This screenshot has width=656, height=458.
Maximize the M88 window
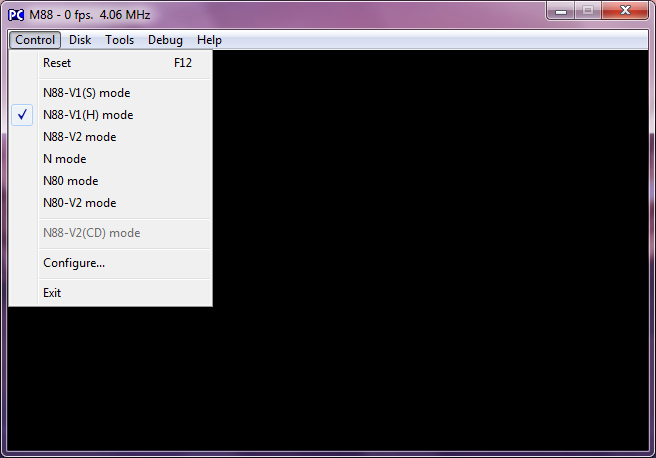[588, 11]
